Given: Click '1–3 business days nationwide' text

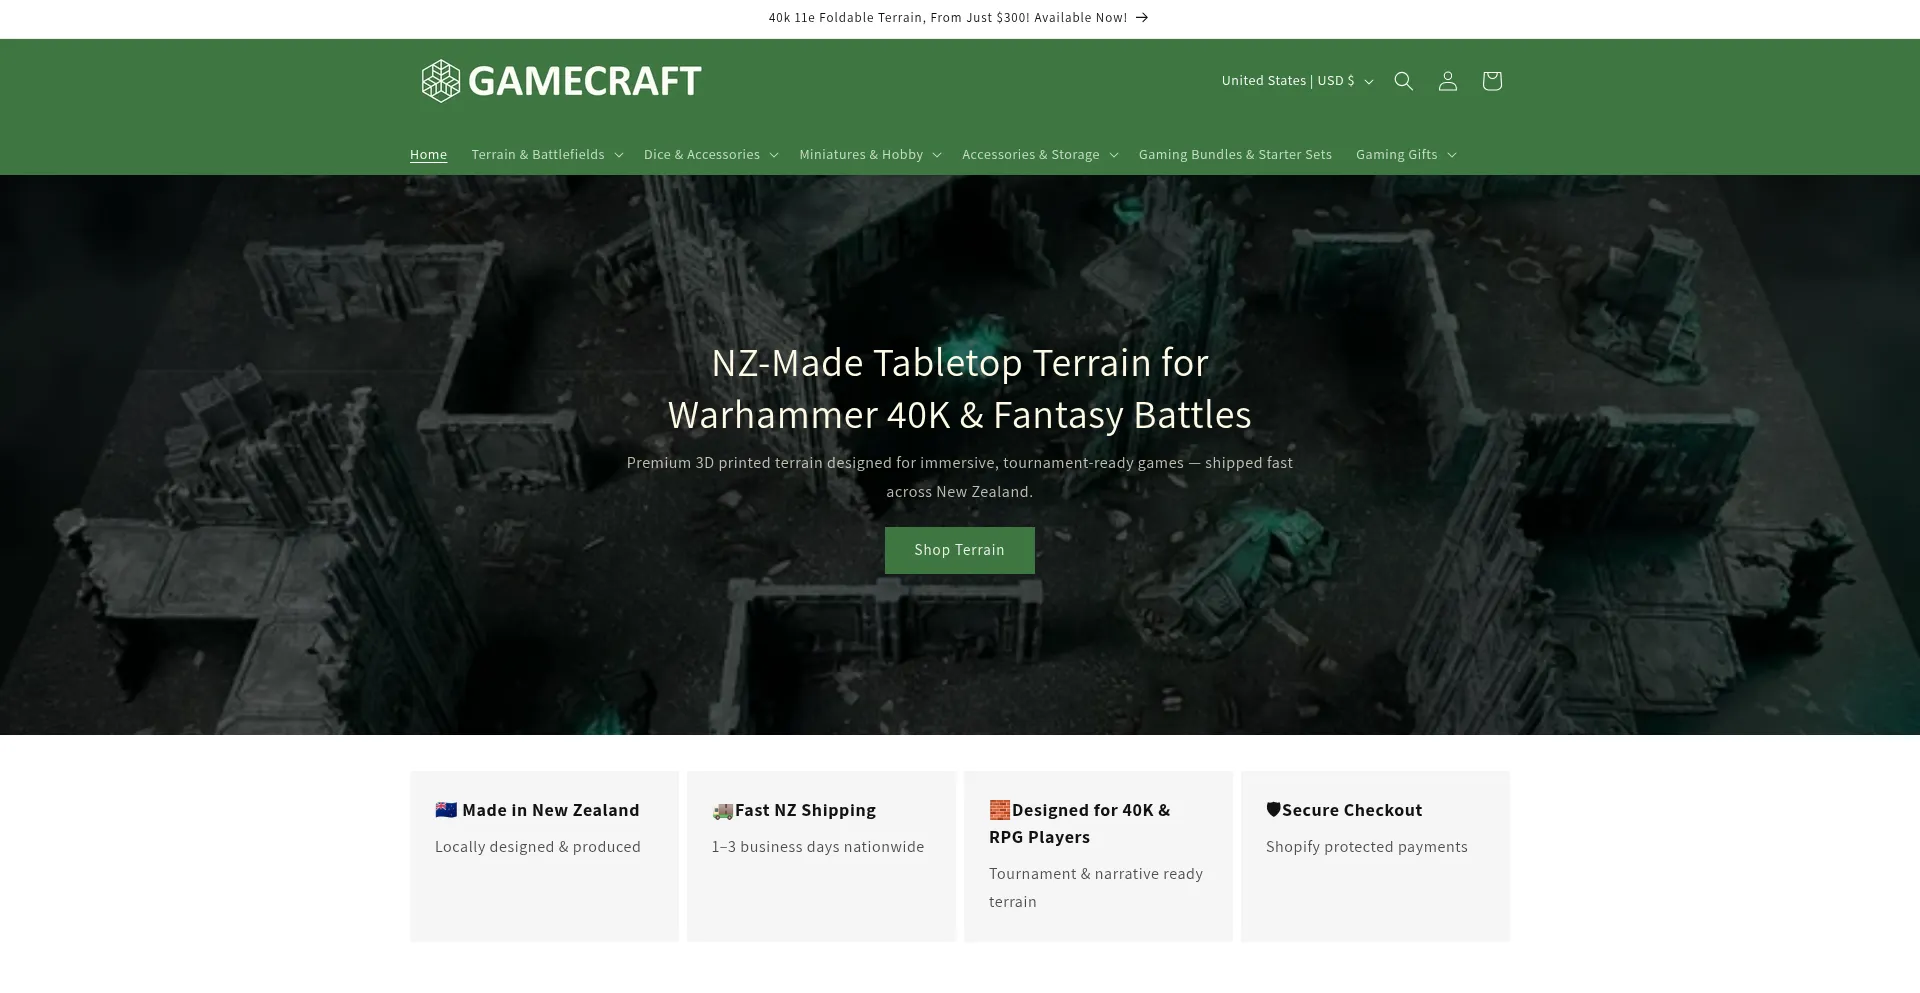Looking at the screenshot, I should [818, 847].
